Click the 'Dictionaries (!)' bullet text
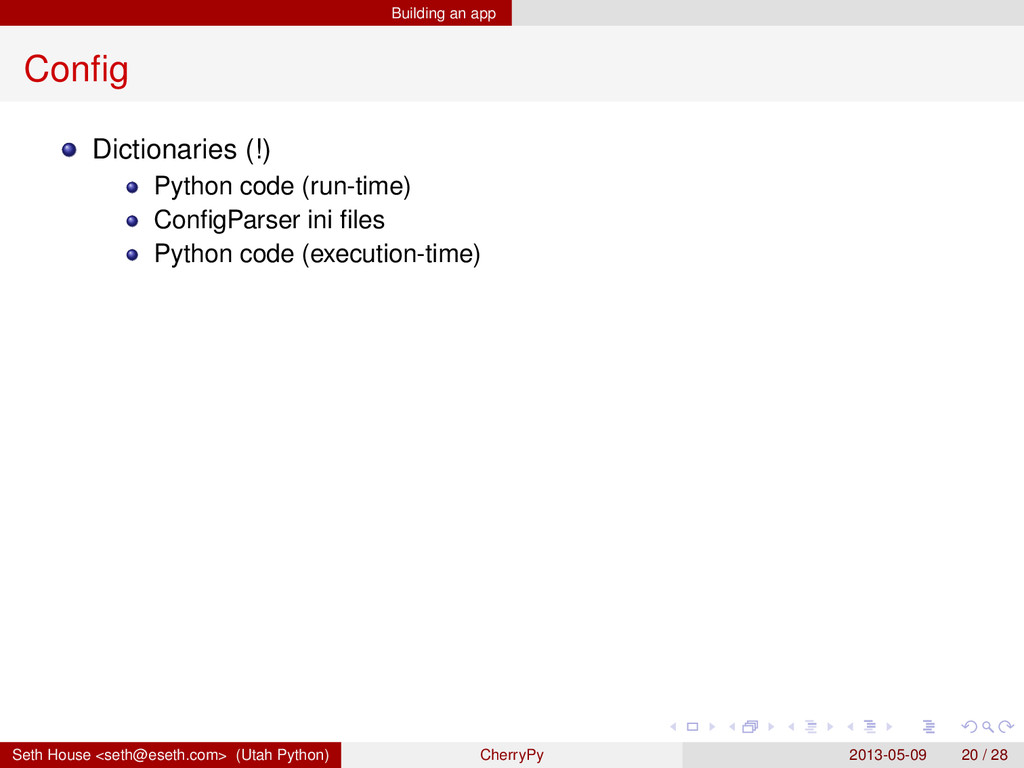The image size is (1024, 768). point(181,149)
